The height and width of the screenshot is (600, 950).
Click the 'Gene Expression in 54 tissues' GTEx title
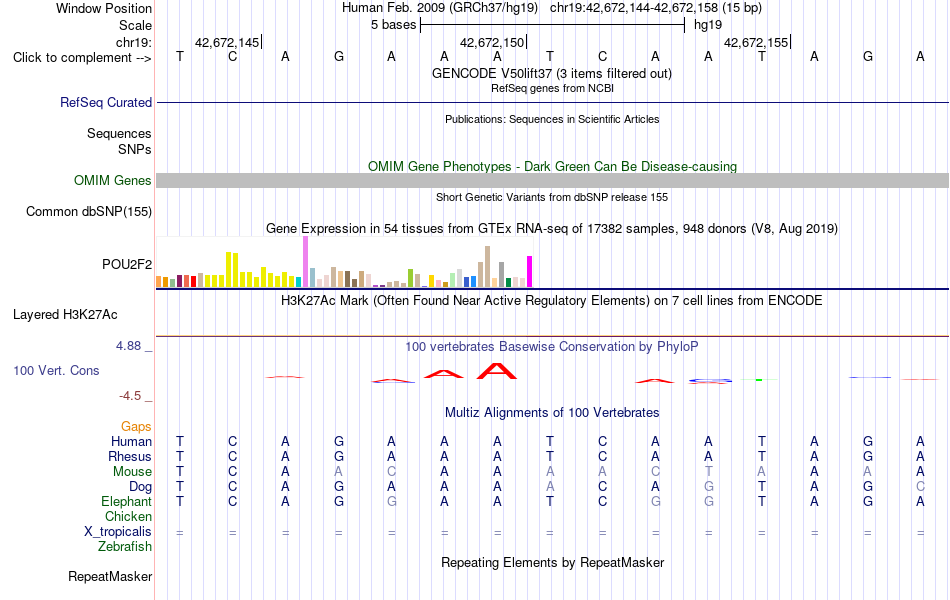pos(552,228)
